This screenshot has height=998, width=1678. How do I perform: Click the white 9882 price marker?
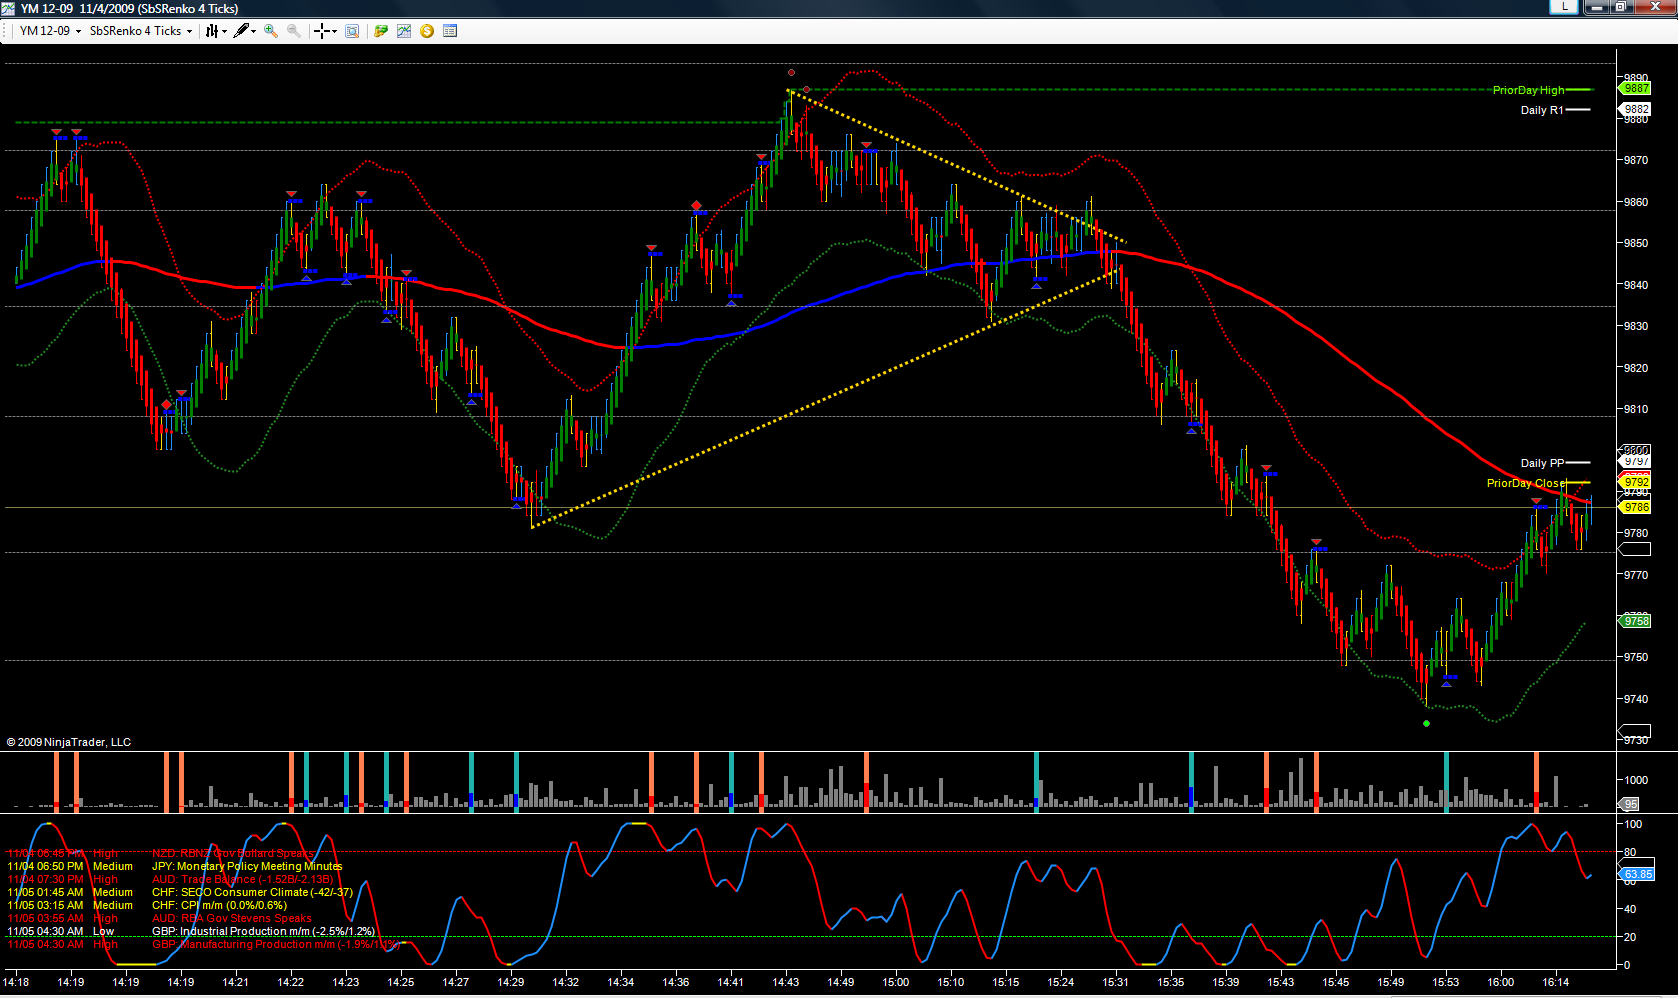point(1636,109)
